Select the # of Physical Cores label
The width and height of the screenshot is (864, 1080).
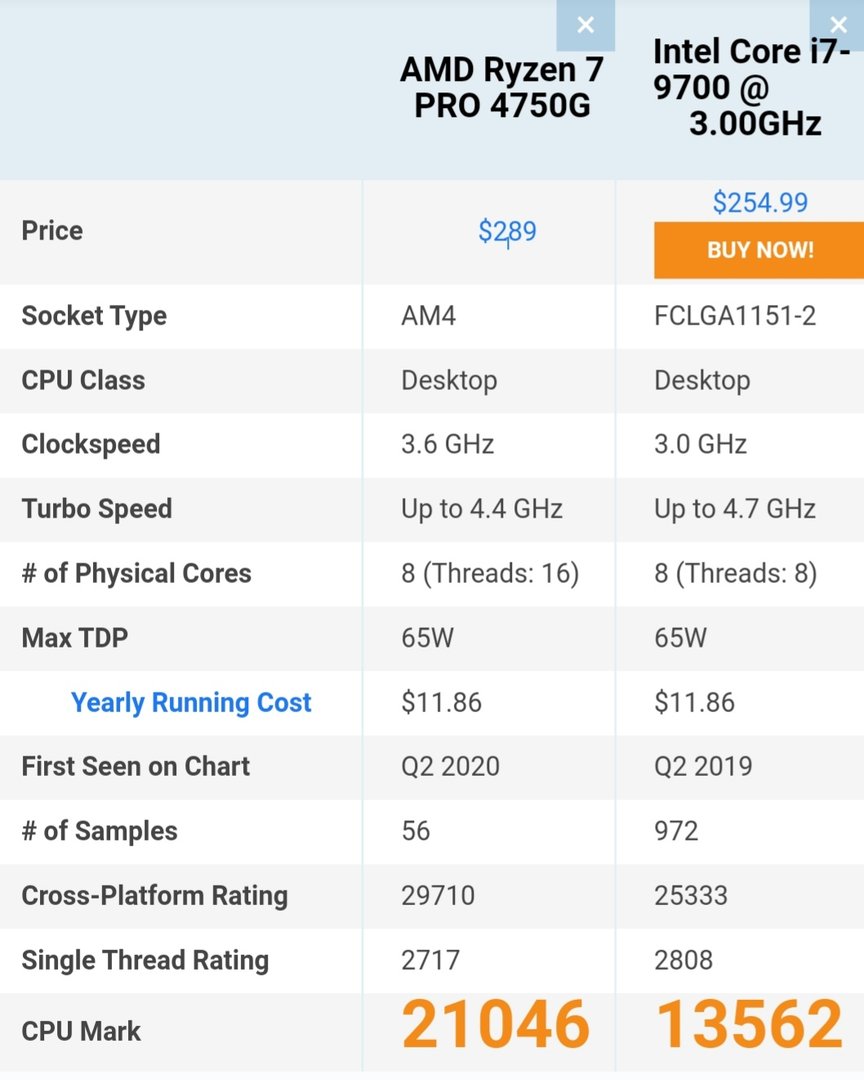[x=136, y=573]
